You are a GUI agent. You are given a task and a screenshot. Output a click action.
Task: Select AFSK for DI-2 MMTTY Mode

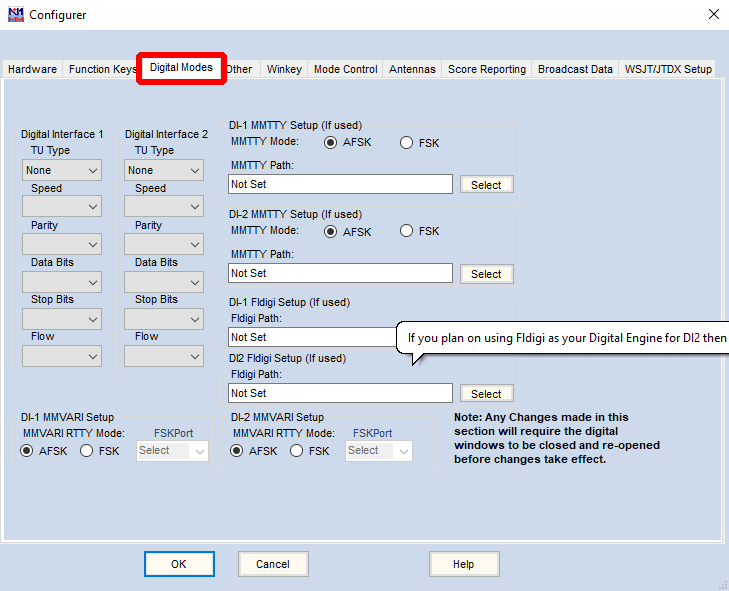[331, 232]
